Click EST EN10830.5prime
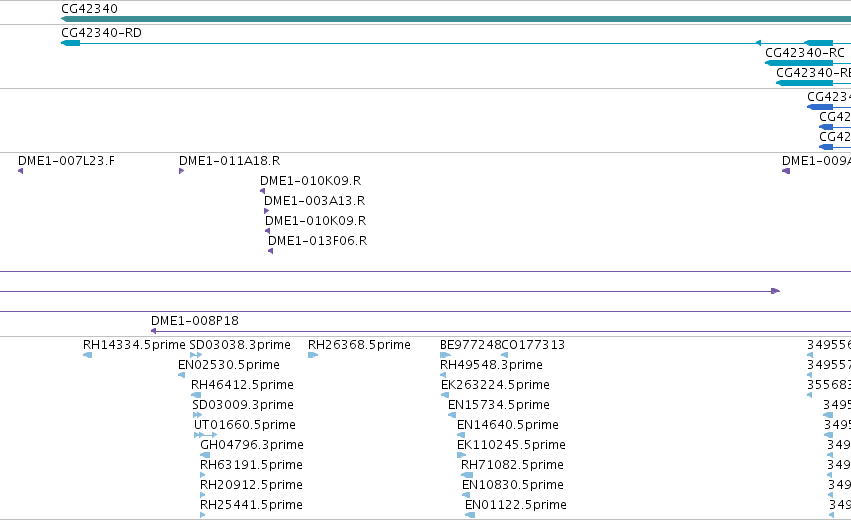This screenshot has height=520, width=851. click(x=513, y=485)
